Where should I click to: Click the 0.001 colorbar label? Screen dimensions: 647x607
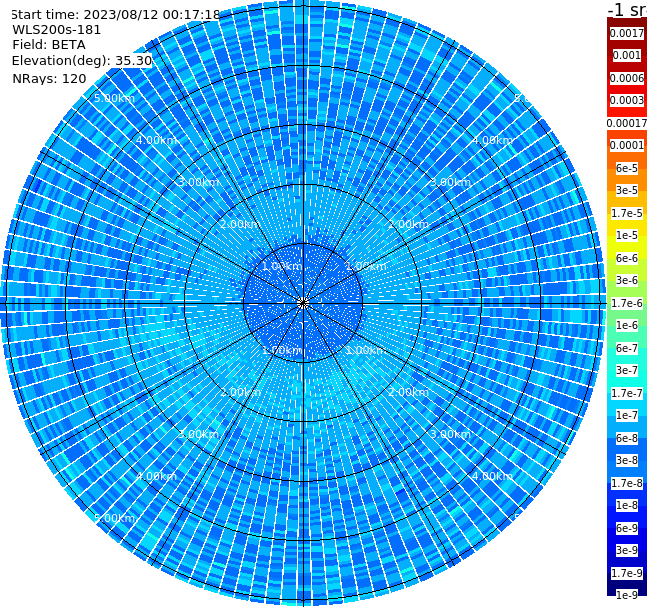pyautogui.click(x=627, y=55)
